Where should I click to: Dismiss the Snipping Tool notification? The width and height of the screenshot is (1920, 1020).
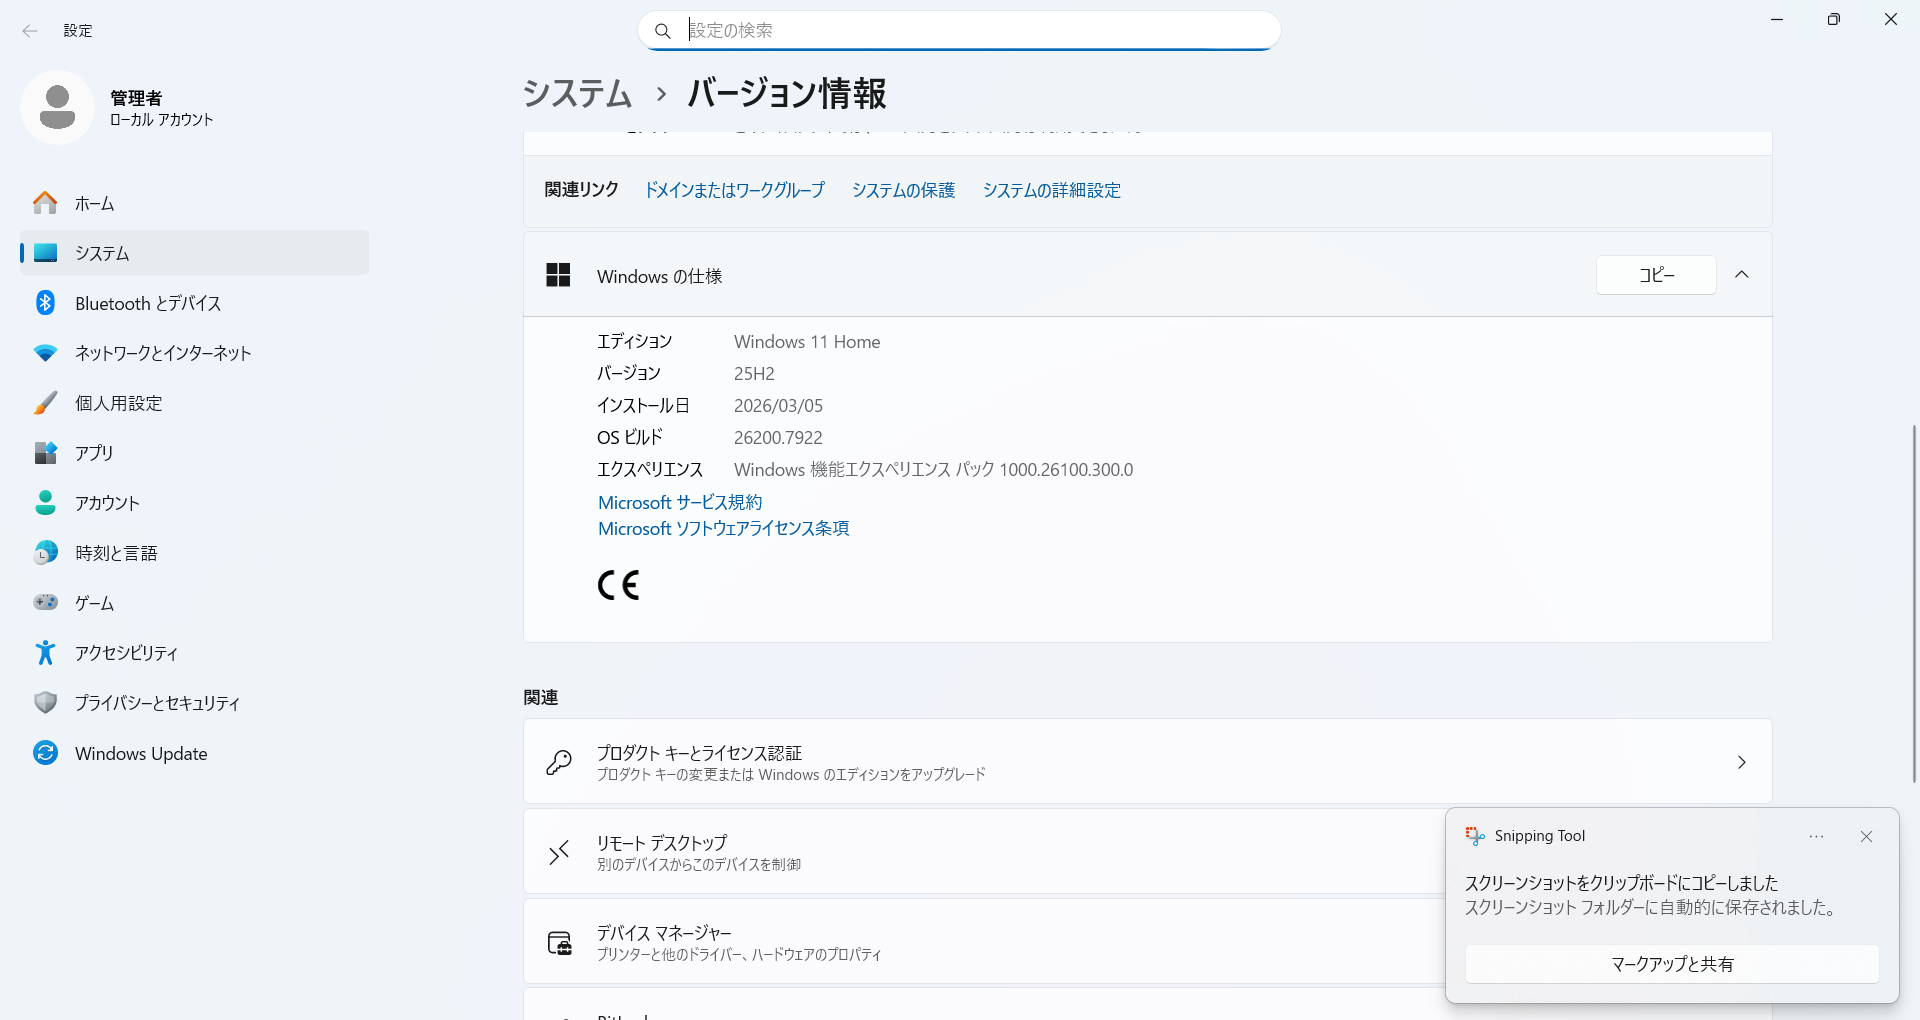(x=1866, y=836)
